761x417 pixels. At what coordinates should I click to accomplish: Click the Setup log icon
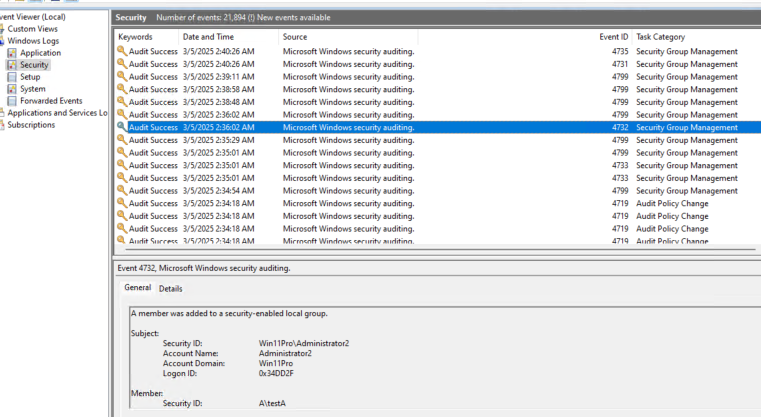12,77
